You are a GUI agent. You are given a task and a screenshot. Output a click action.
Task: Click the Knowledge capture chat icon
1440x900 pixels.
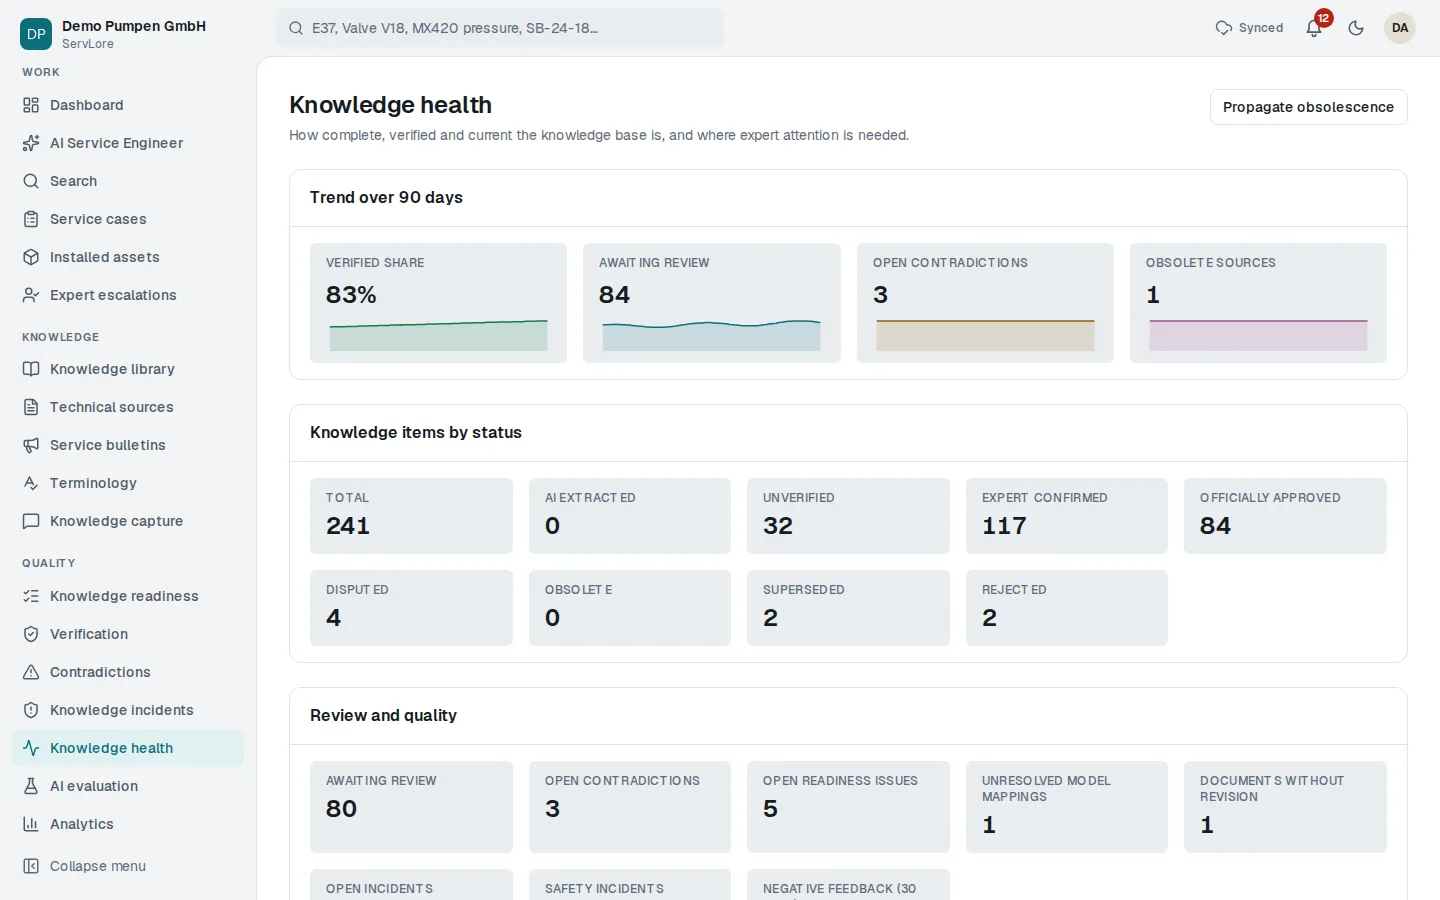click(31, 521)
